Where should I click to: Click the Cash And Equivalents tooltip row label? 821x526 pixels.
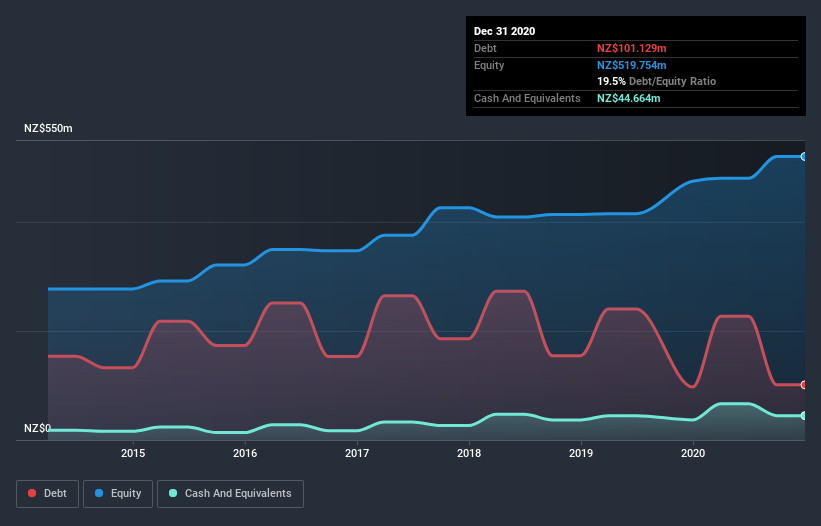pos(527,98)
